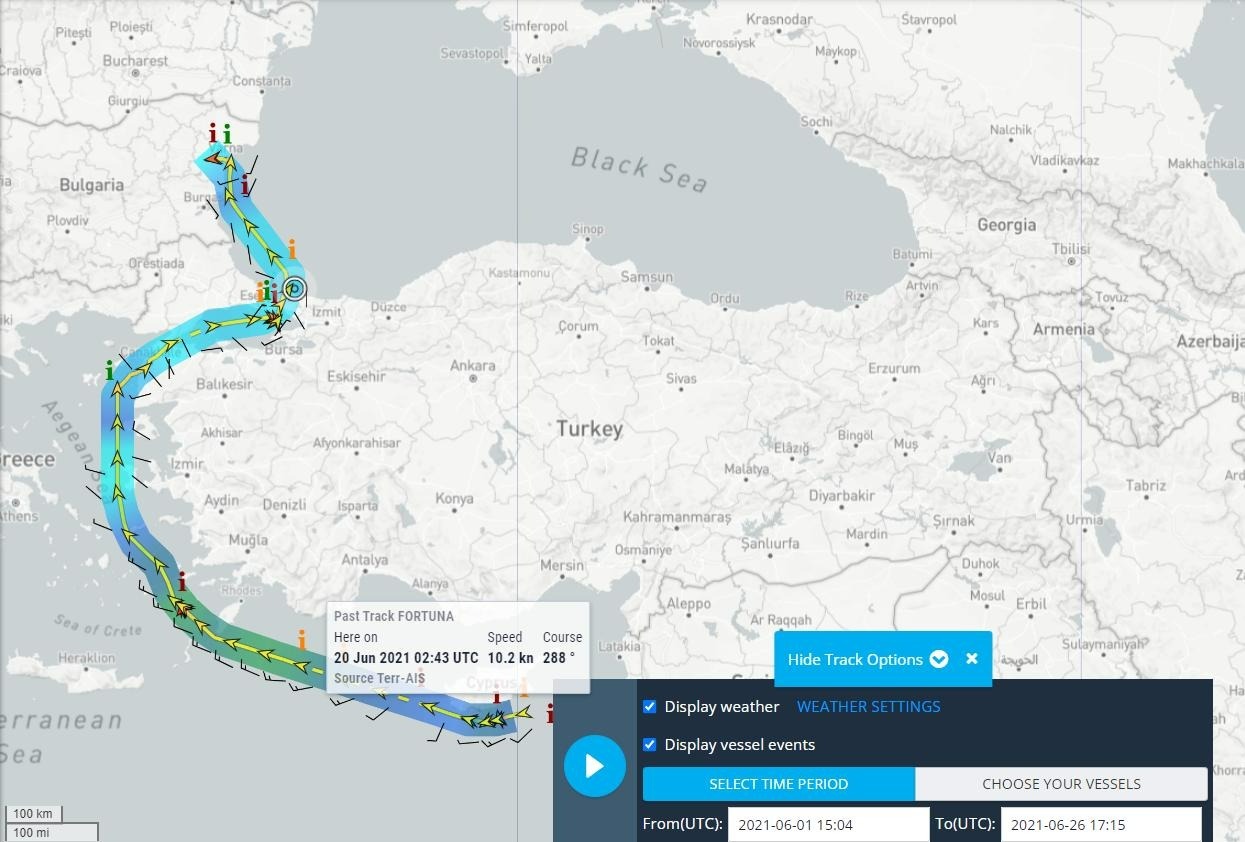Close the track options with the X button
The height and width of the screenshot is (842, 1245).
pyautogui.click(x=971, y=659)
